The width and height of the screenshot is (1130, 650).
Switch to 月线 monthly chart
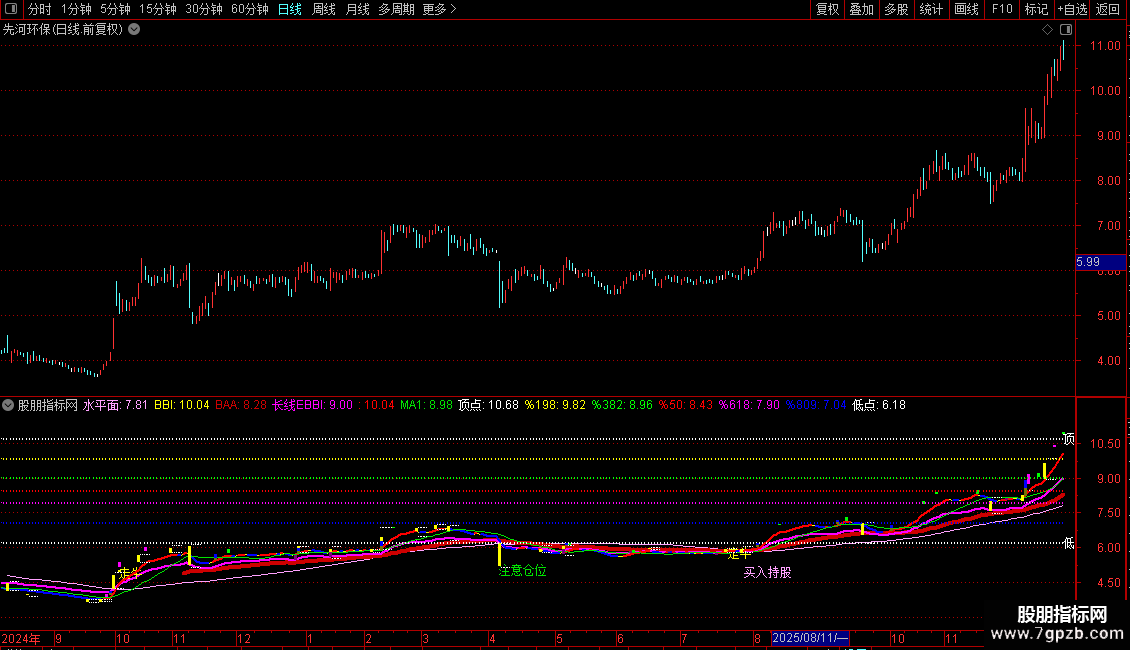(357, 9)
